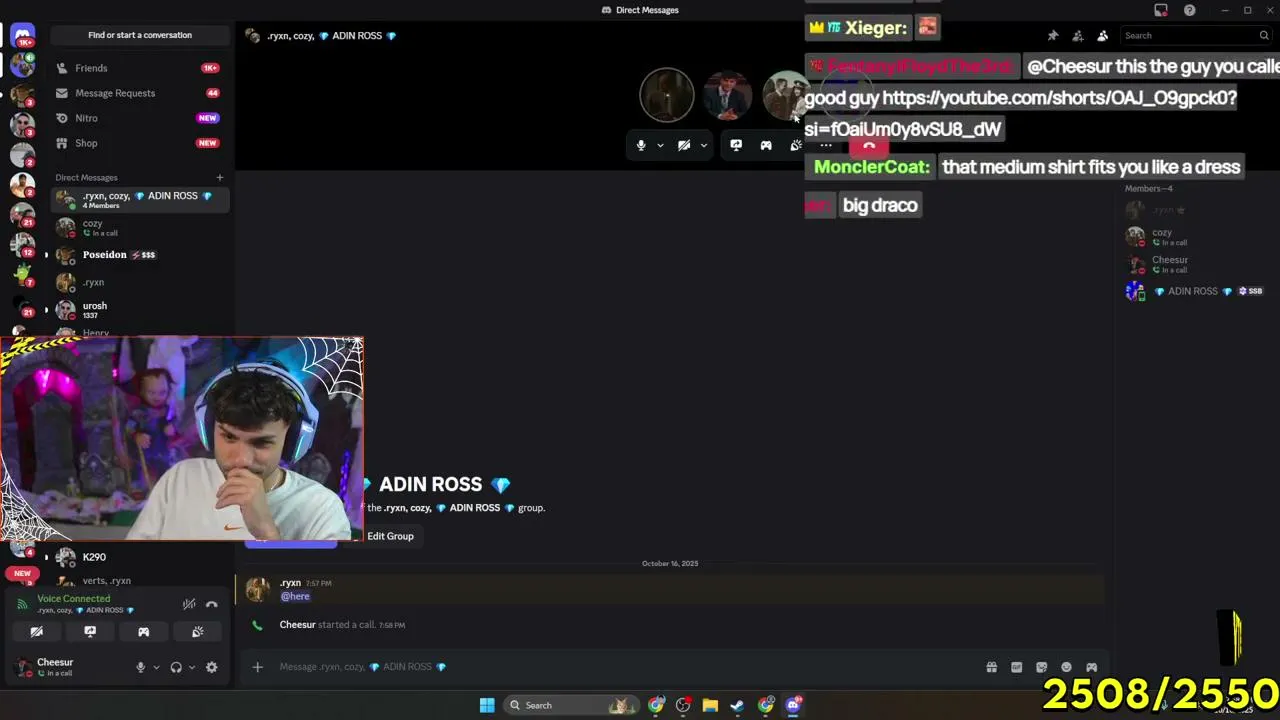Toggle noise suppression in the voice panel

click(x=188, y=604)
